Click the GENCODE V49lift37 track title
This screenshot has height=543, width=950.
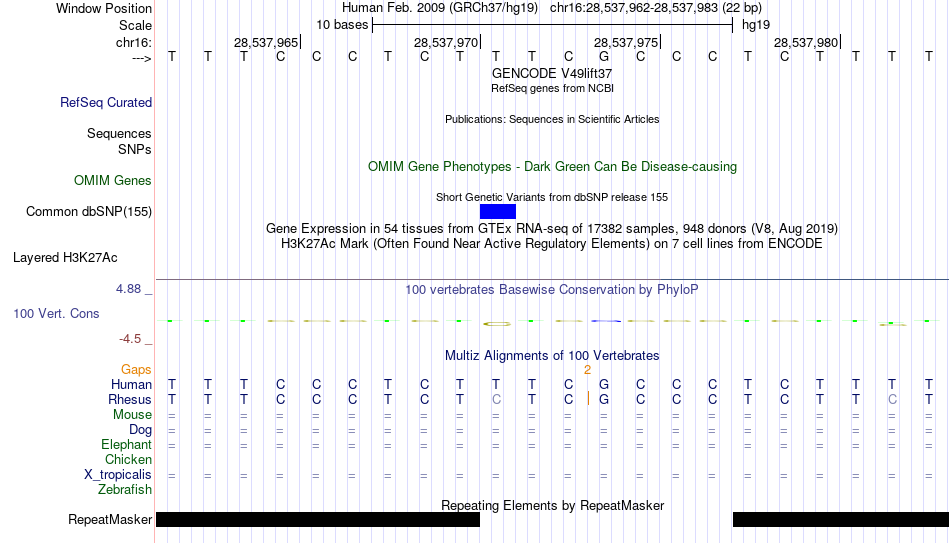[x=552, y=73]
